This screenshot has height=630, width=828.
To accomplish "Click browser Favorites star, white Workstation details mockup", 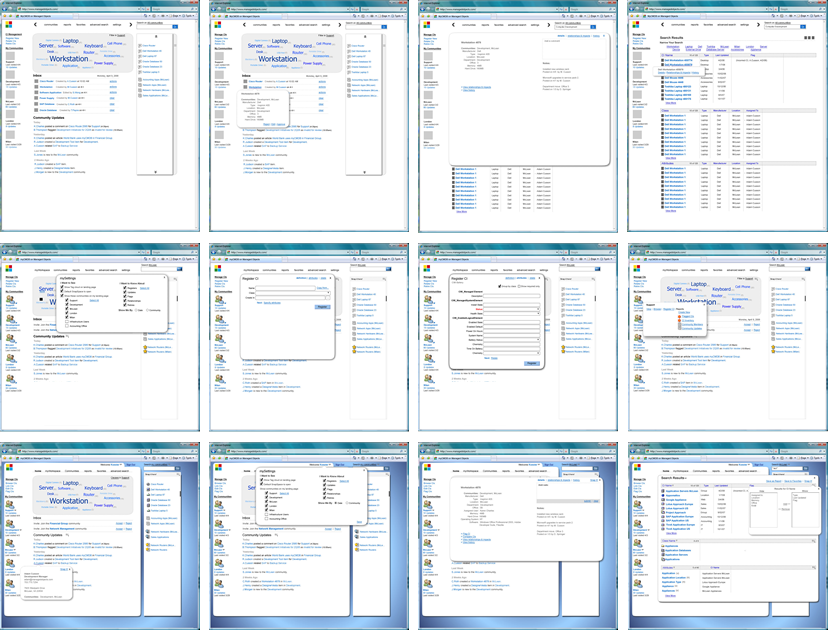I will tap(421, 16).
